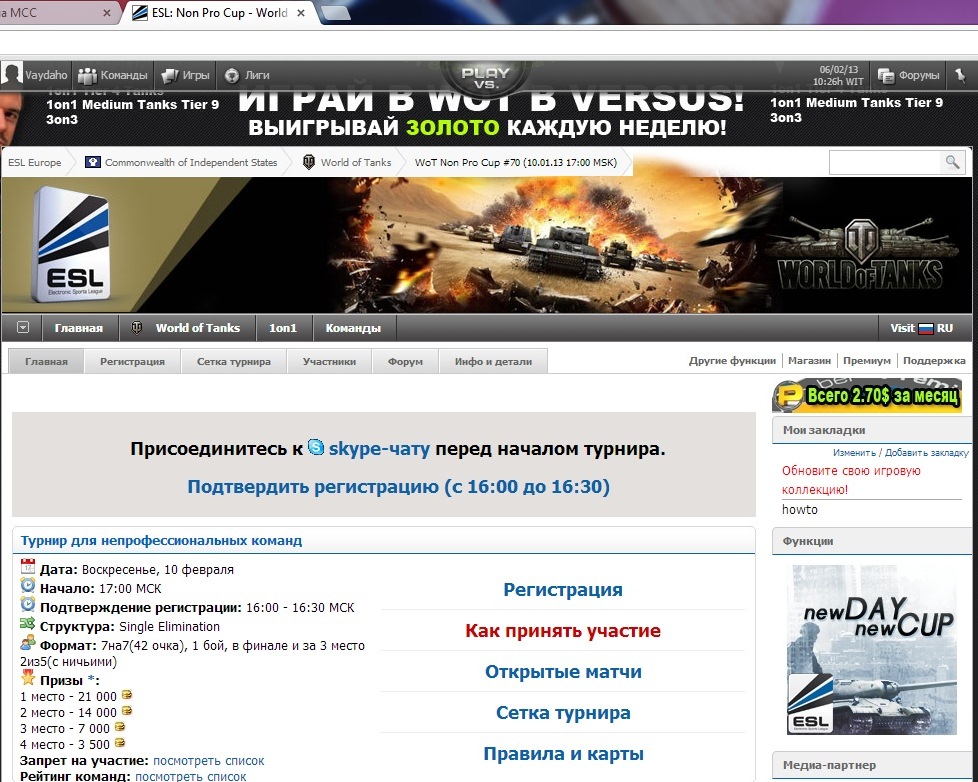Click in the search input field

pyautogui.click(x=884, y=162)
